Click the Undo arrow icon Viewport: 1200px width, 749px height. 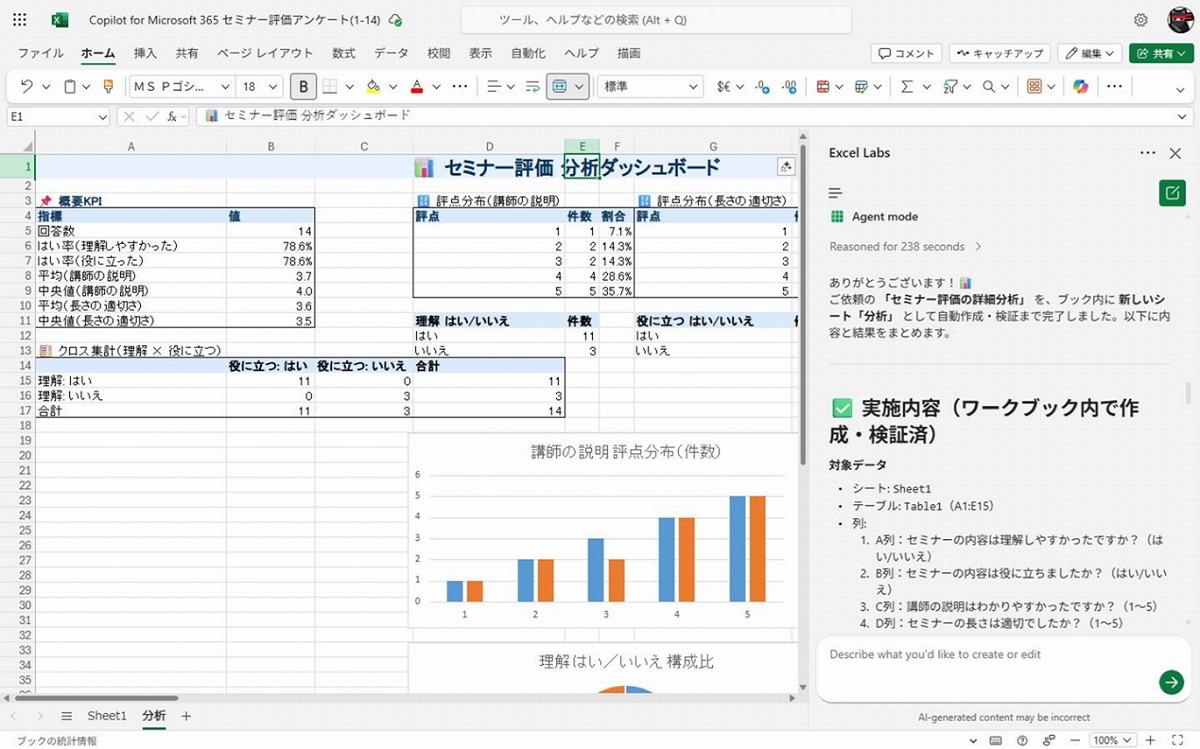click(x=27, y=87)
